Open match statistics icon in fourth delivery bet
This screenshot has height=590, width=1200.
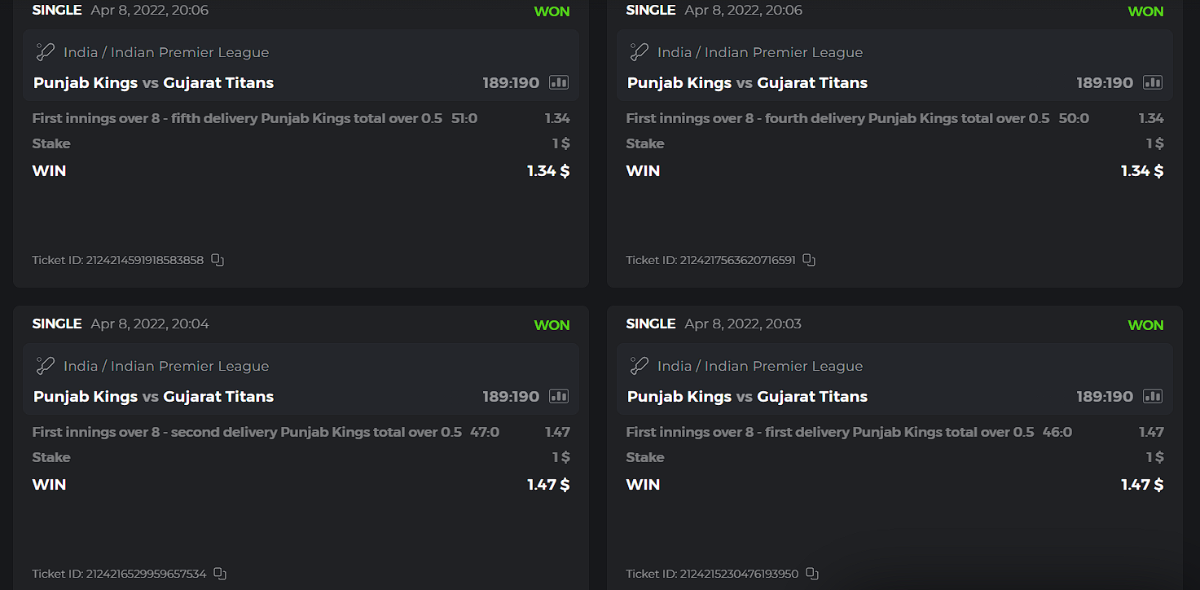click(x=1153, y=83)
